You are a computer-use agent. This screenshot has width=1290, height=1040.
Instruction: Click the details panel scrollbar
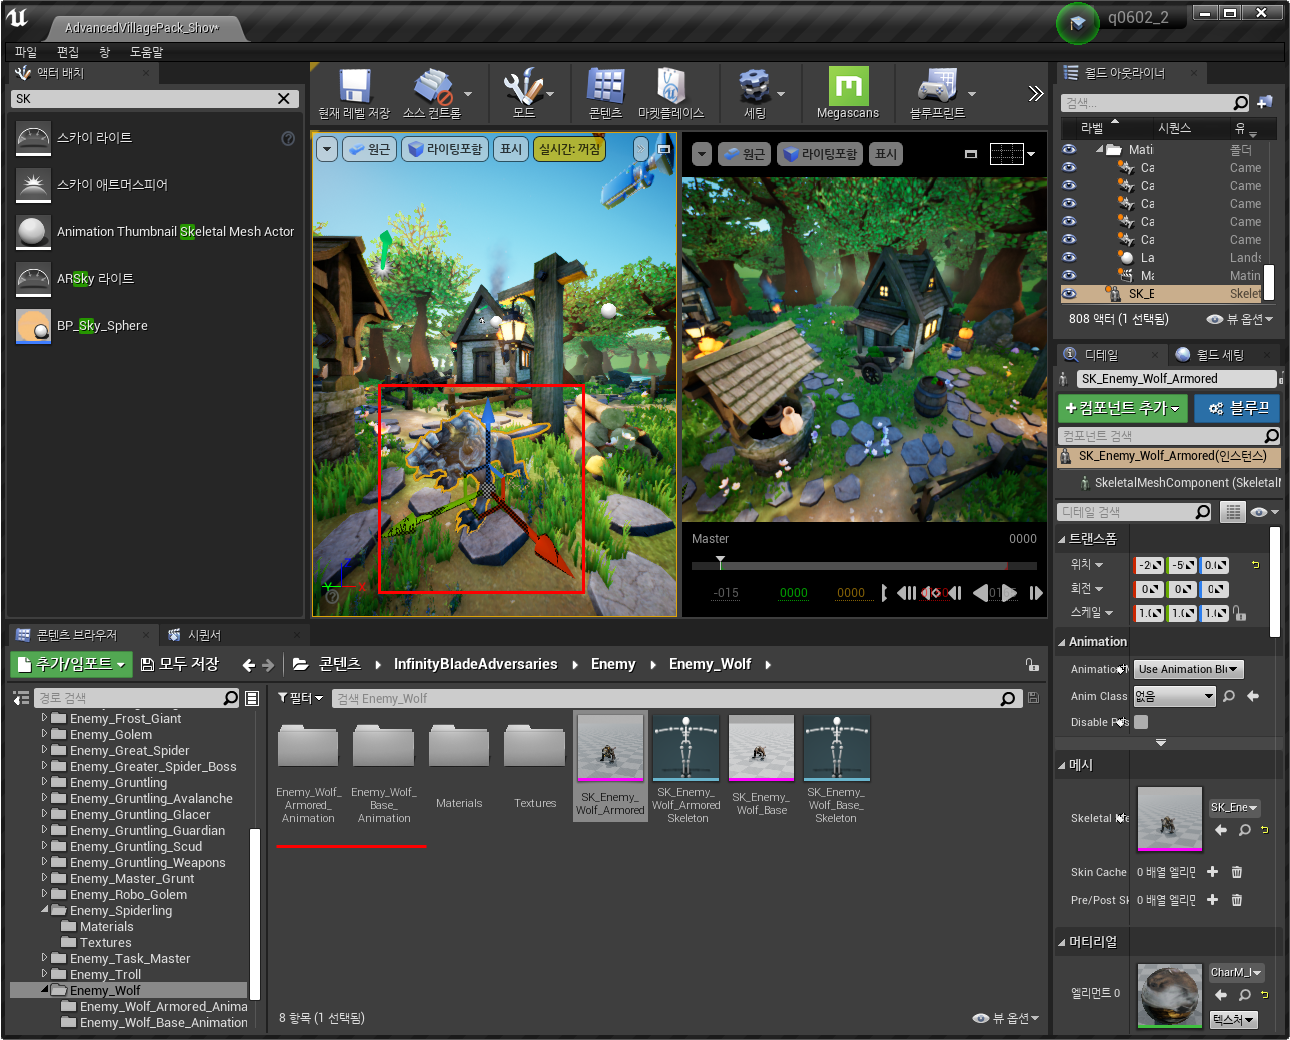1275,581
